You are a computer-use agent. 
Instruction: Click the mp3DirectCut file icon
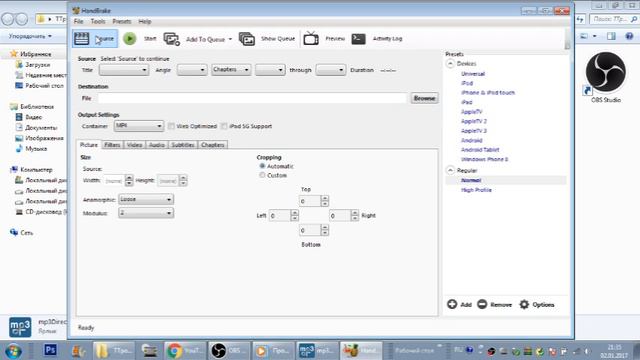pyautogui.click(x=20, y=327)
